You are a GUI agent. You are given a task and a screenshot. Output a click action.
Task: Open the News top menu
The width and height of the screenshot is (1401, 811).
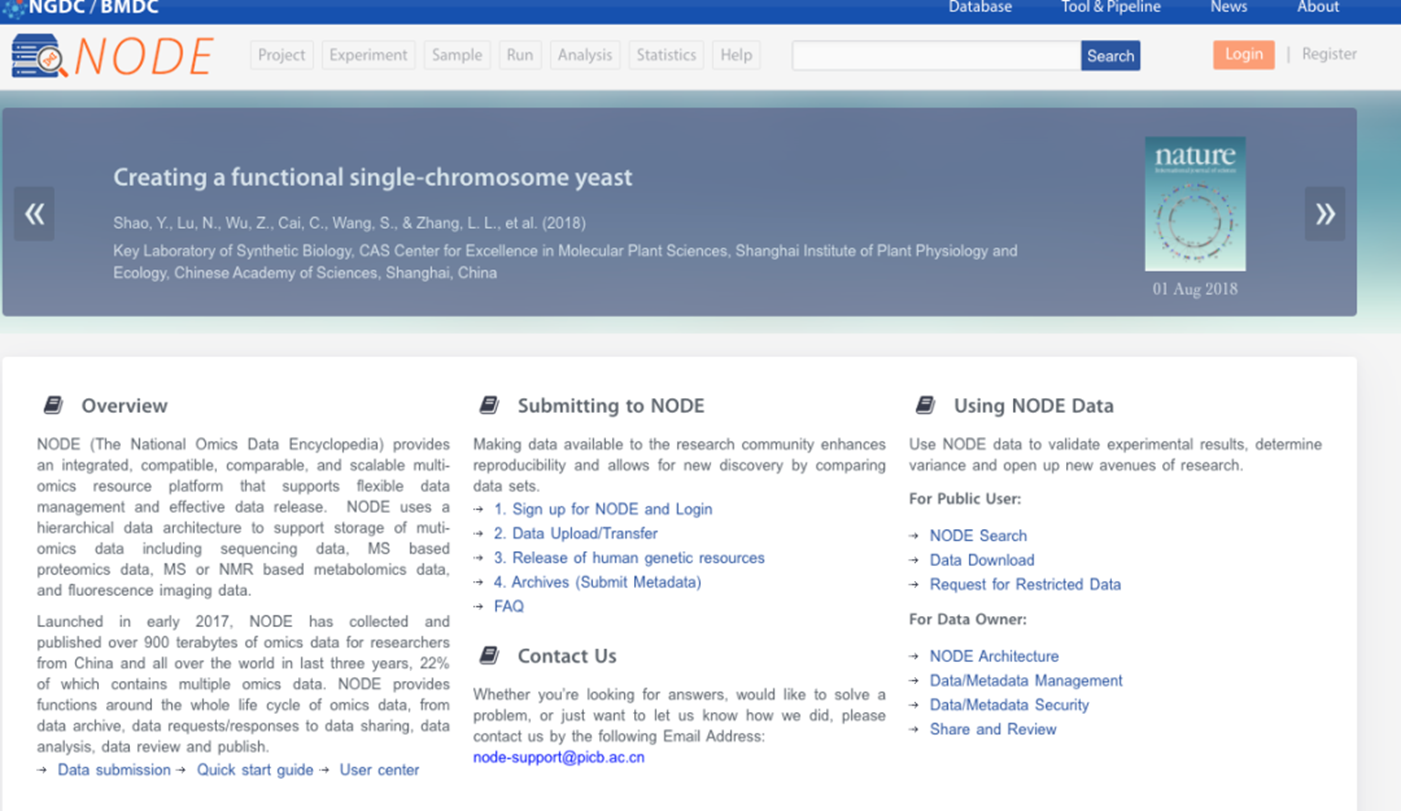click(x=1229, y=7)
